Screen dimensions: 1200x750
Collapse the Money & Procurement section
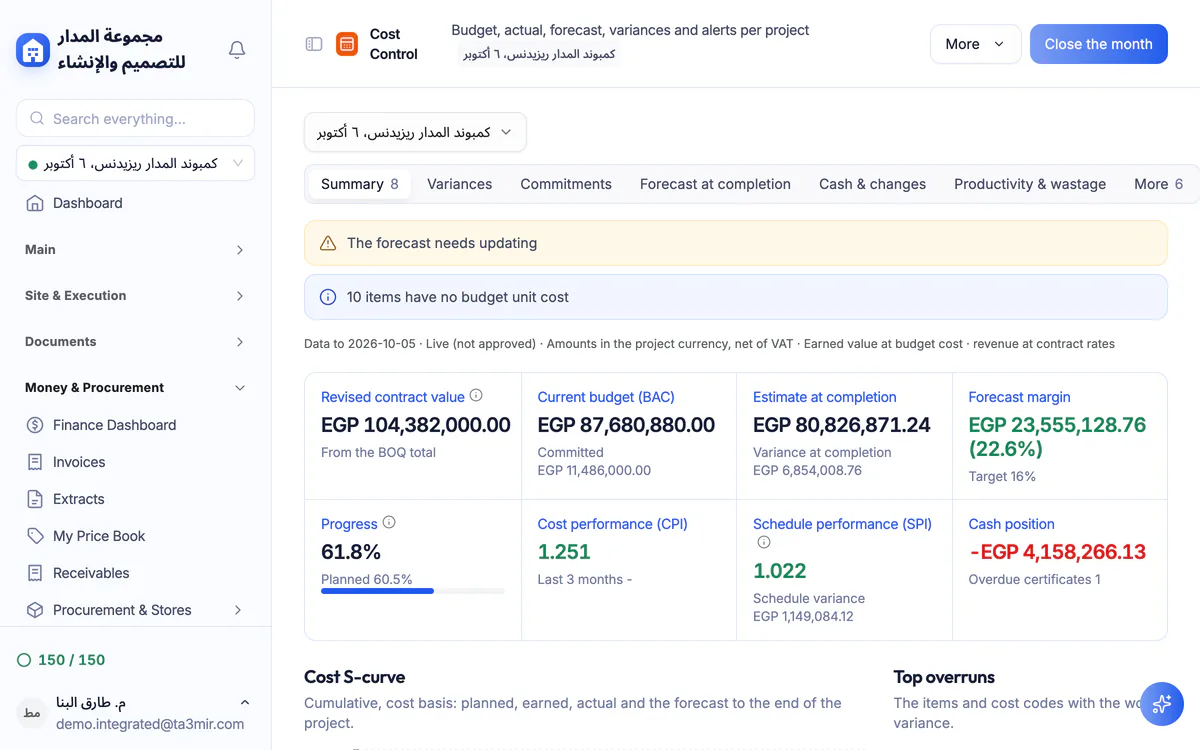click(x=135, y=388)
